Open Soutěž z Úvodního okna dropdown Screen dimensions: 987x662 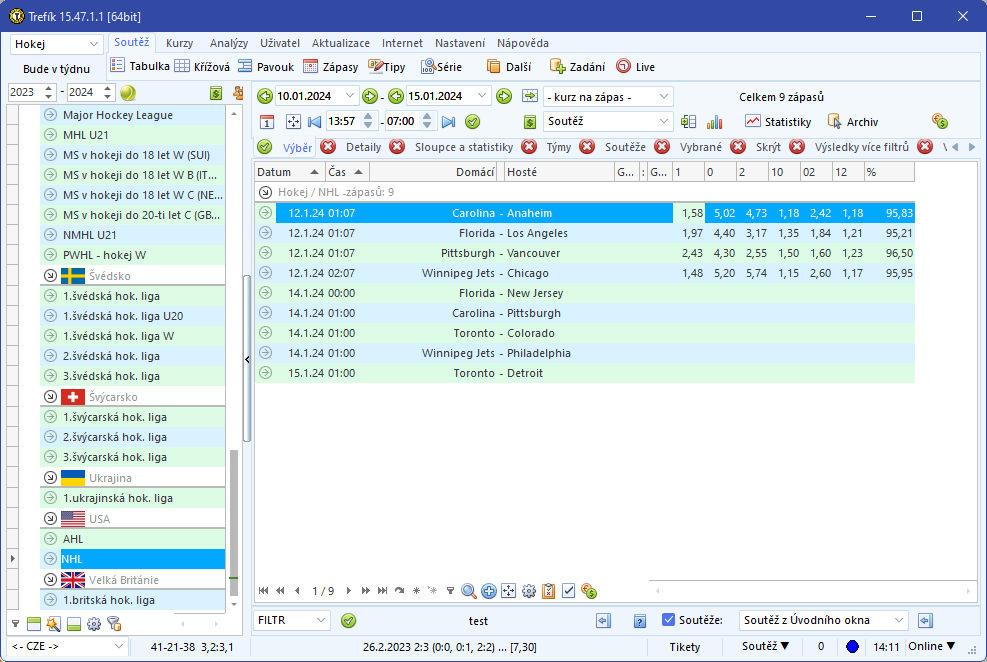899,620
